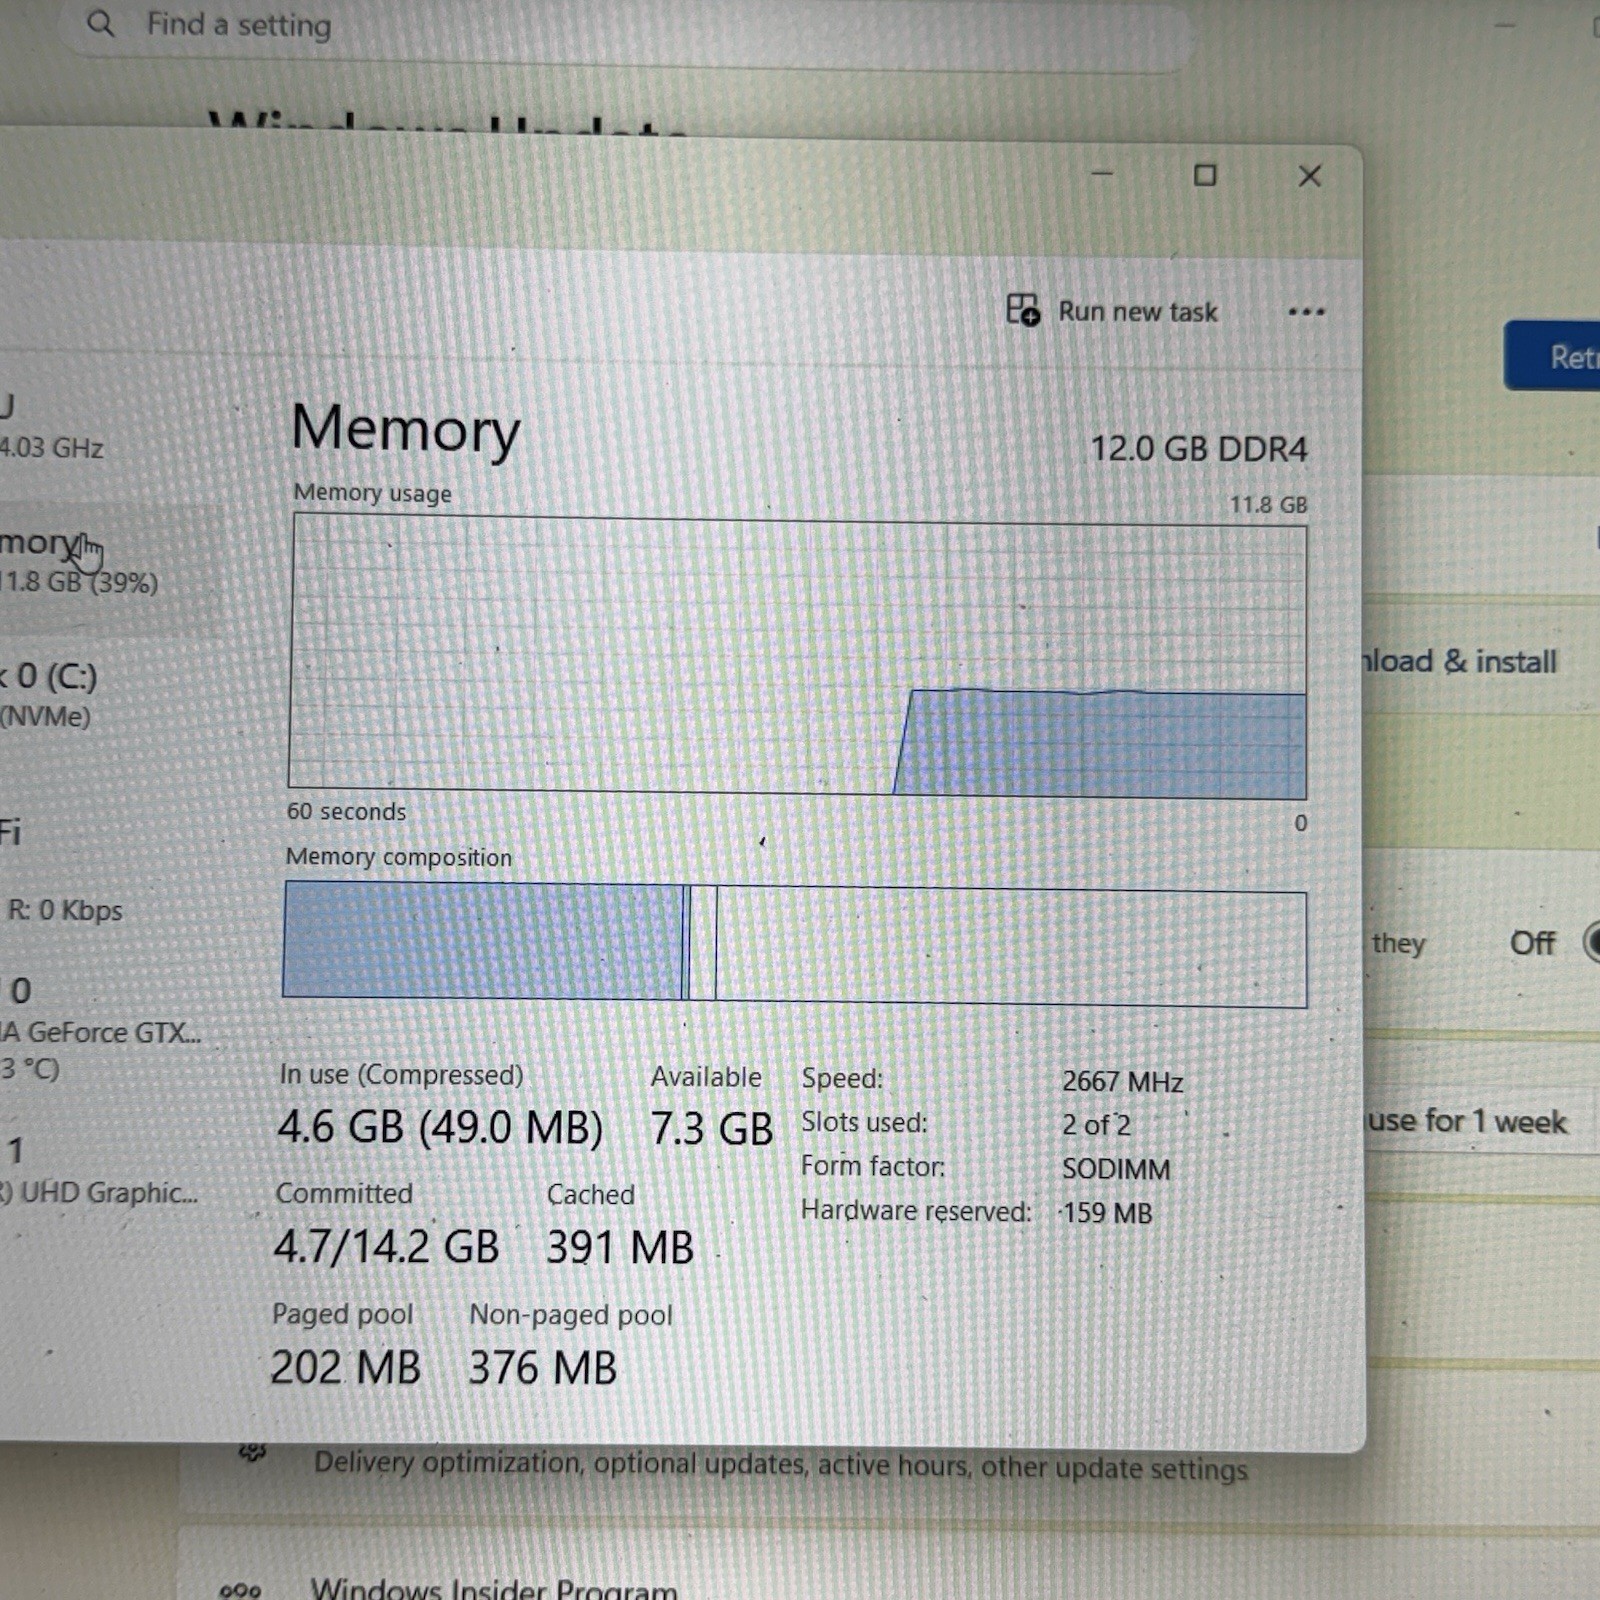The width and height of the screenshot is (1600, 1600).
Task: Click the Run new task label
Action: [1138, 312]
